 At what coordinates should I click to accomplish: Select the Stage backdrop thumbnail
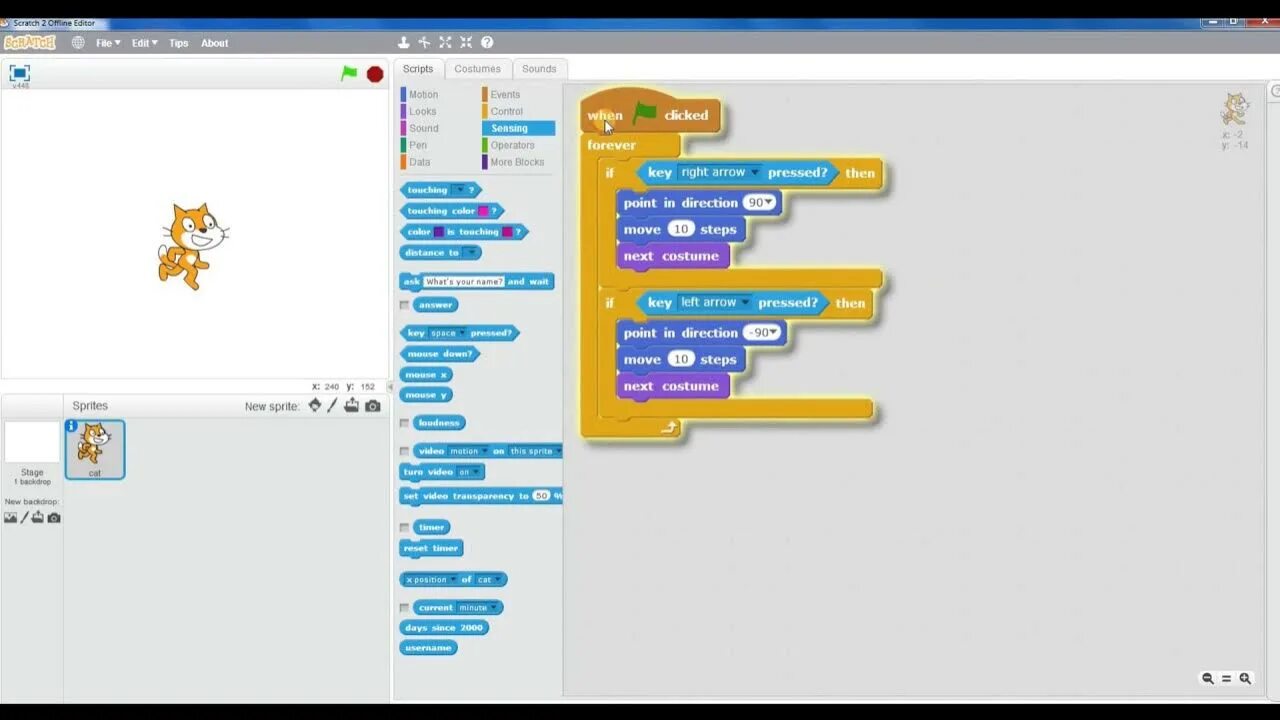tap(32, 443)
